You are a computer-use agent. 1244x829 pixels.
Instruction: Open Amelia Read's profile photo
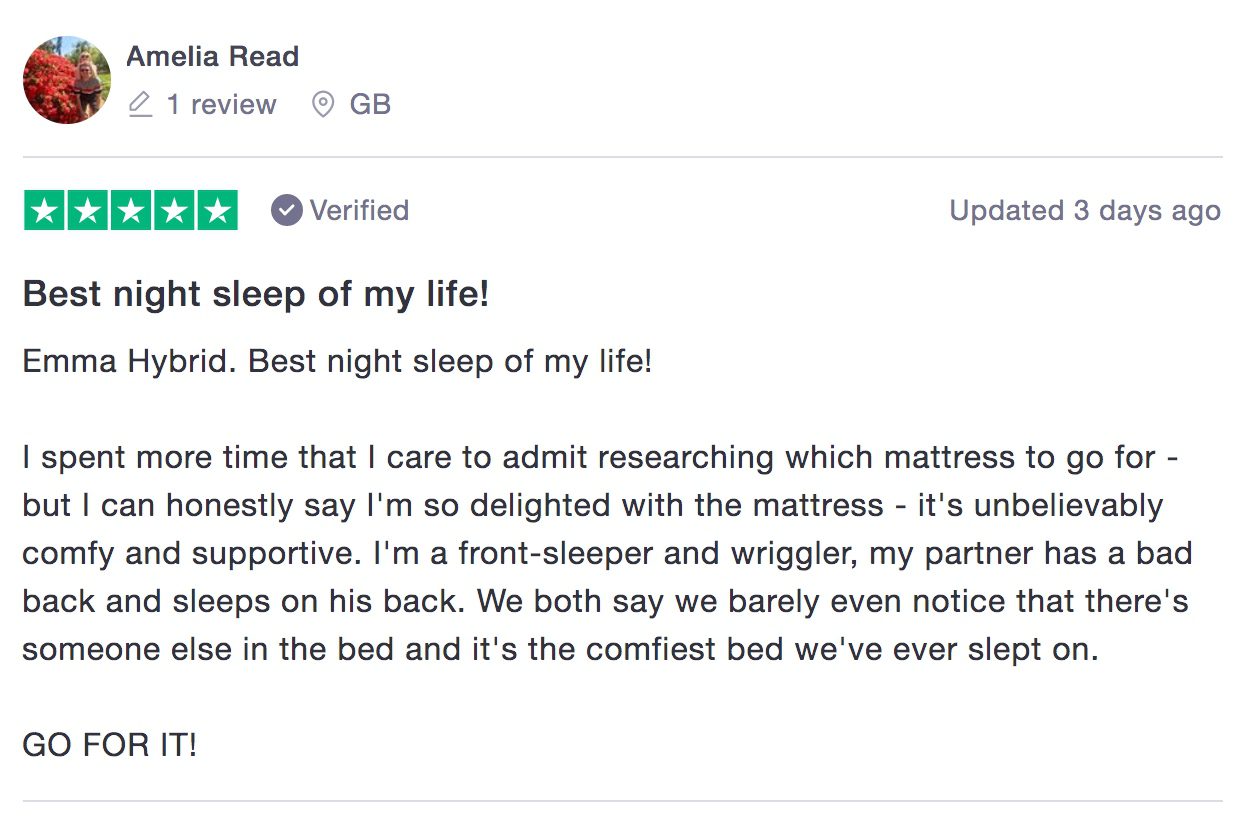[x=66, y=79]
